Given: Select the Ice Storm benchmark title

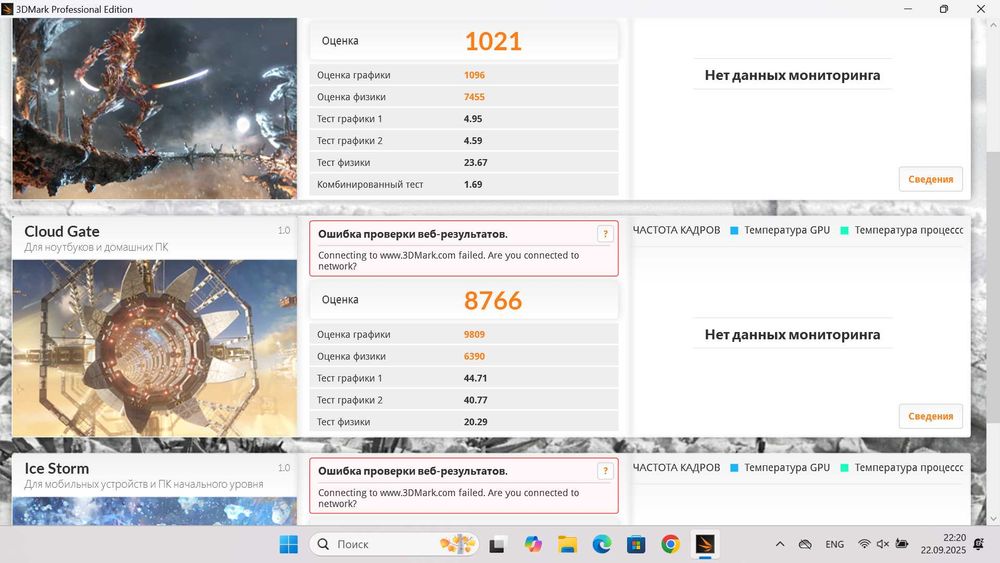Looking at the screenshot, I should [x=57, y=469].
